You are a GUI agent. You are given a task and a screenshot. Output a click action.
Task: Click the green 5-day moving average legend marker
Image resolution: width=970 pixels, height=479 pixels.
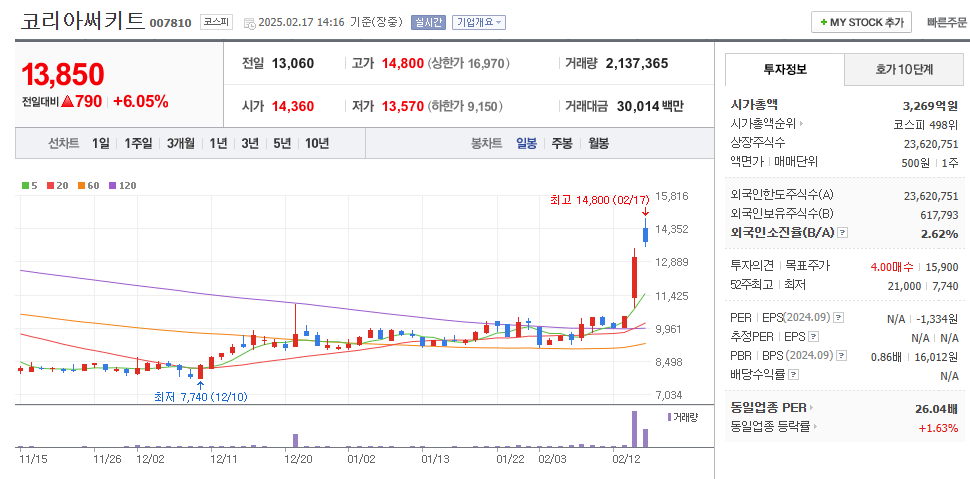(x=25, y=185)
